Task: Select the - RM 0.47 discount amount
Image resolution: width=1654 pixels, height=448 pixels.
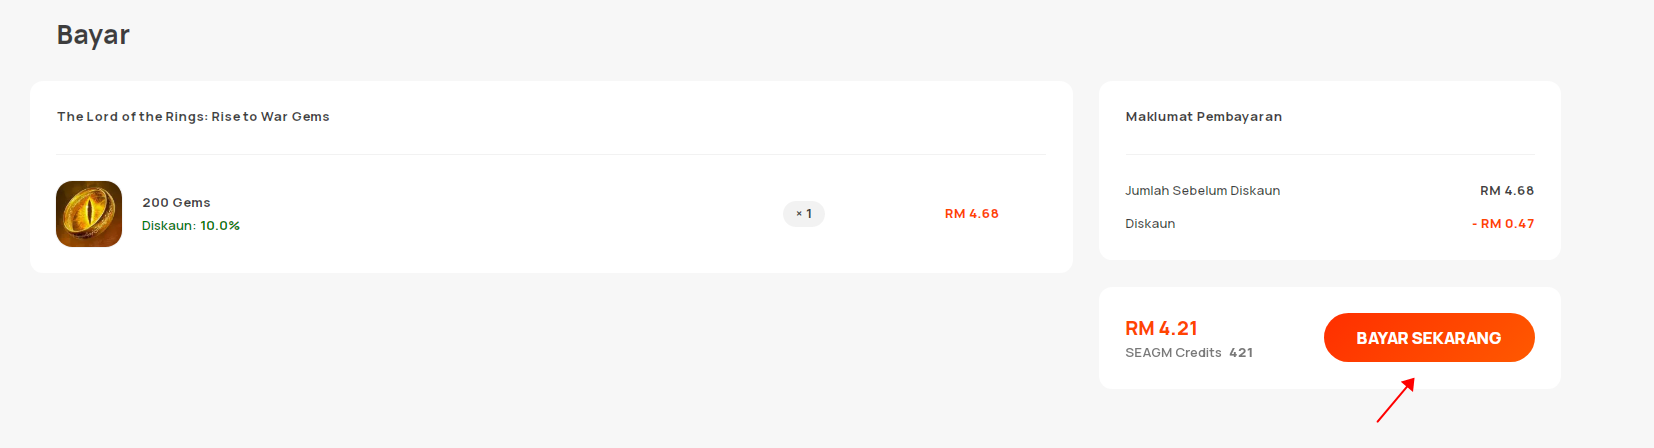Action: tap(1503, 224)
